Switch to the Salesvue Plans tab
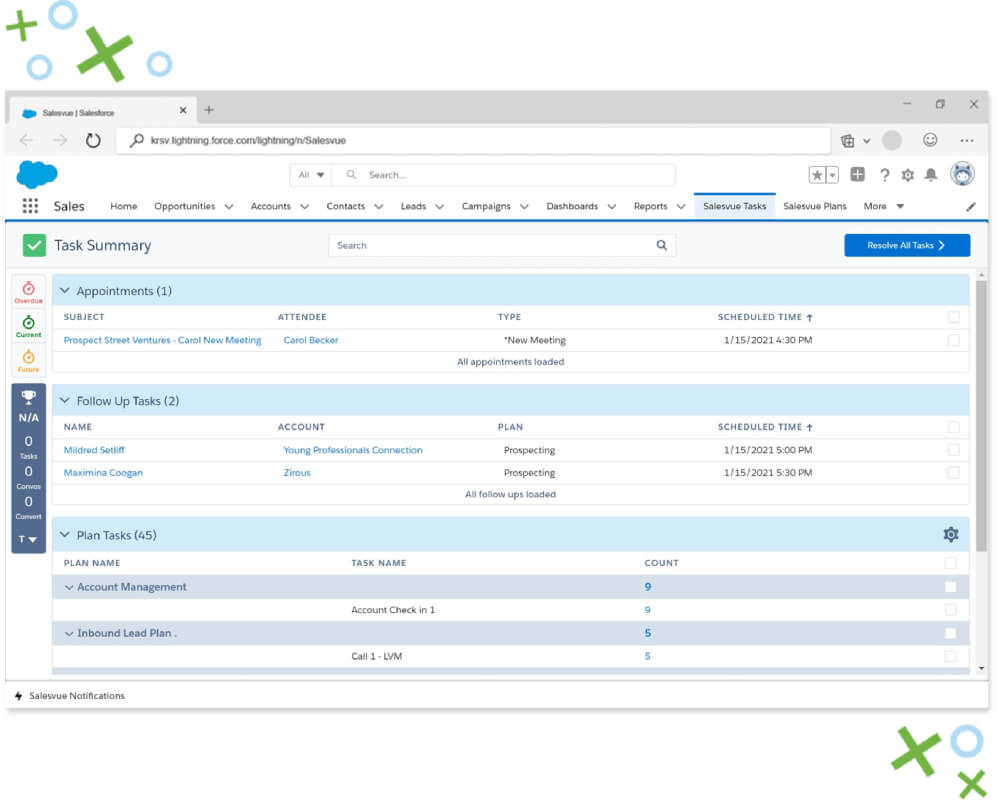This screenshot has width=997, height=800. coord(815,206)
